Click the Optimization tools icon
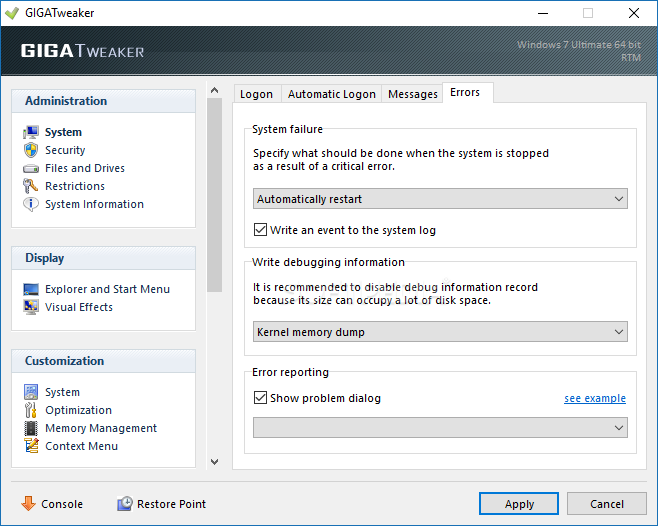This screenshot has height=526, width=658. [x=31, y=410]
